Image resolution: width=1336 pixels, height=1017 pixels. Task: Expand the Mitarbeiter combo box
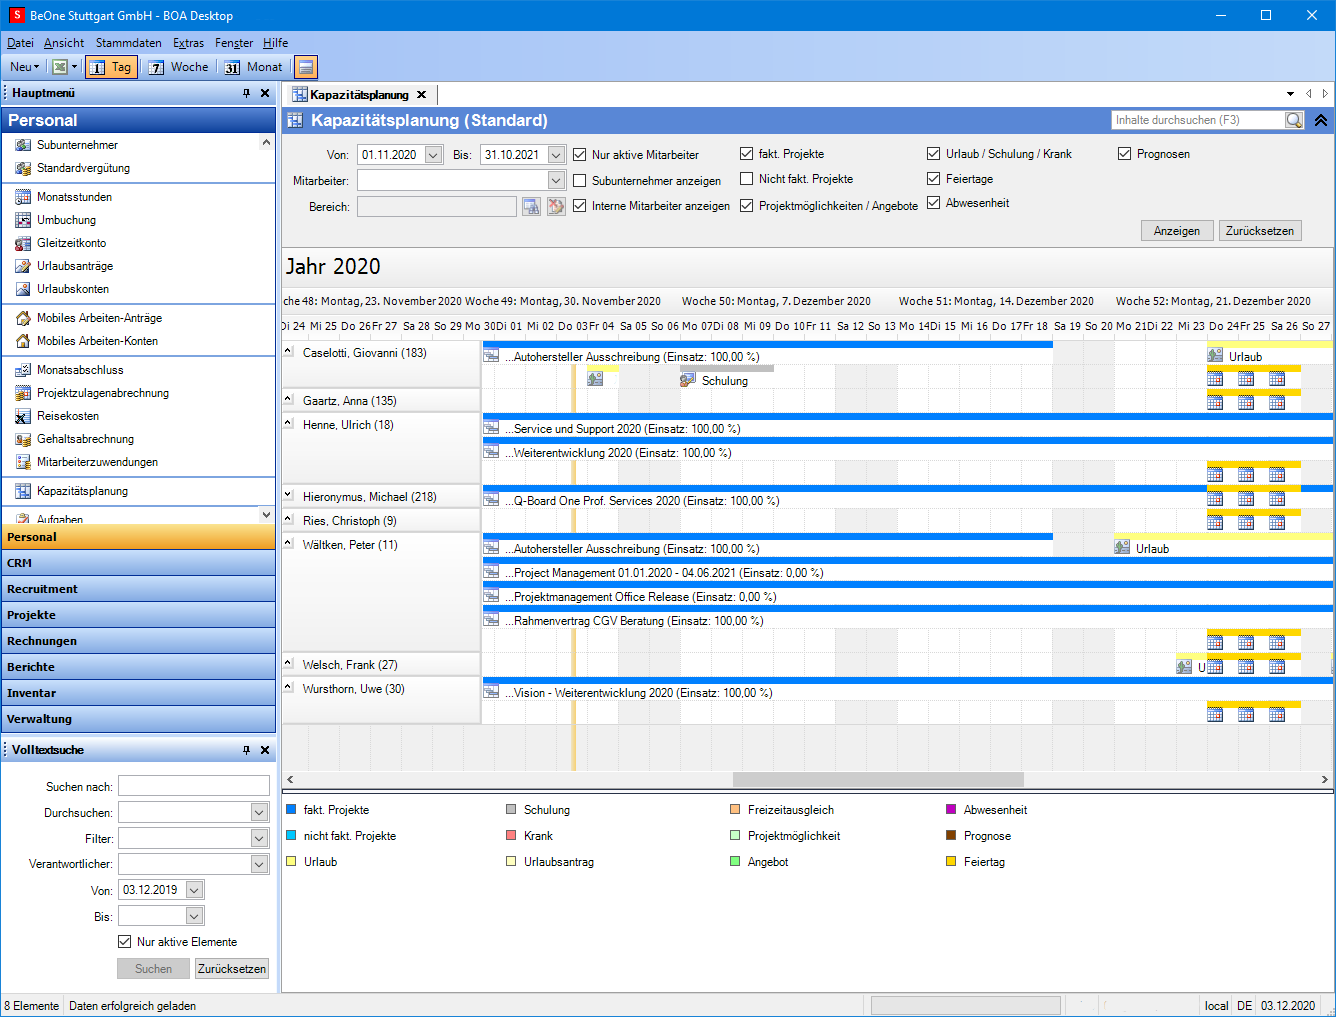coord(557,181)
